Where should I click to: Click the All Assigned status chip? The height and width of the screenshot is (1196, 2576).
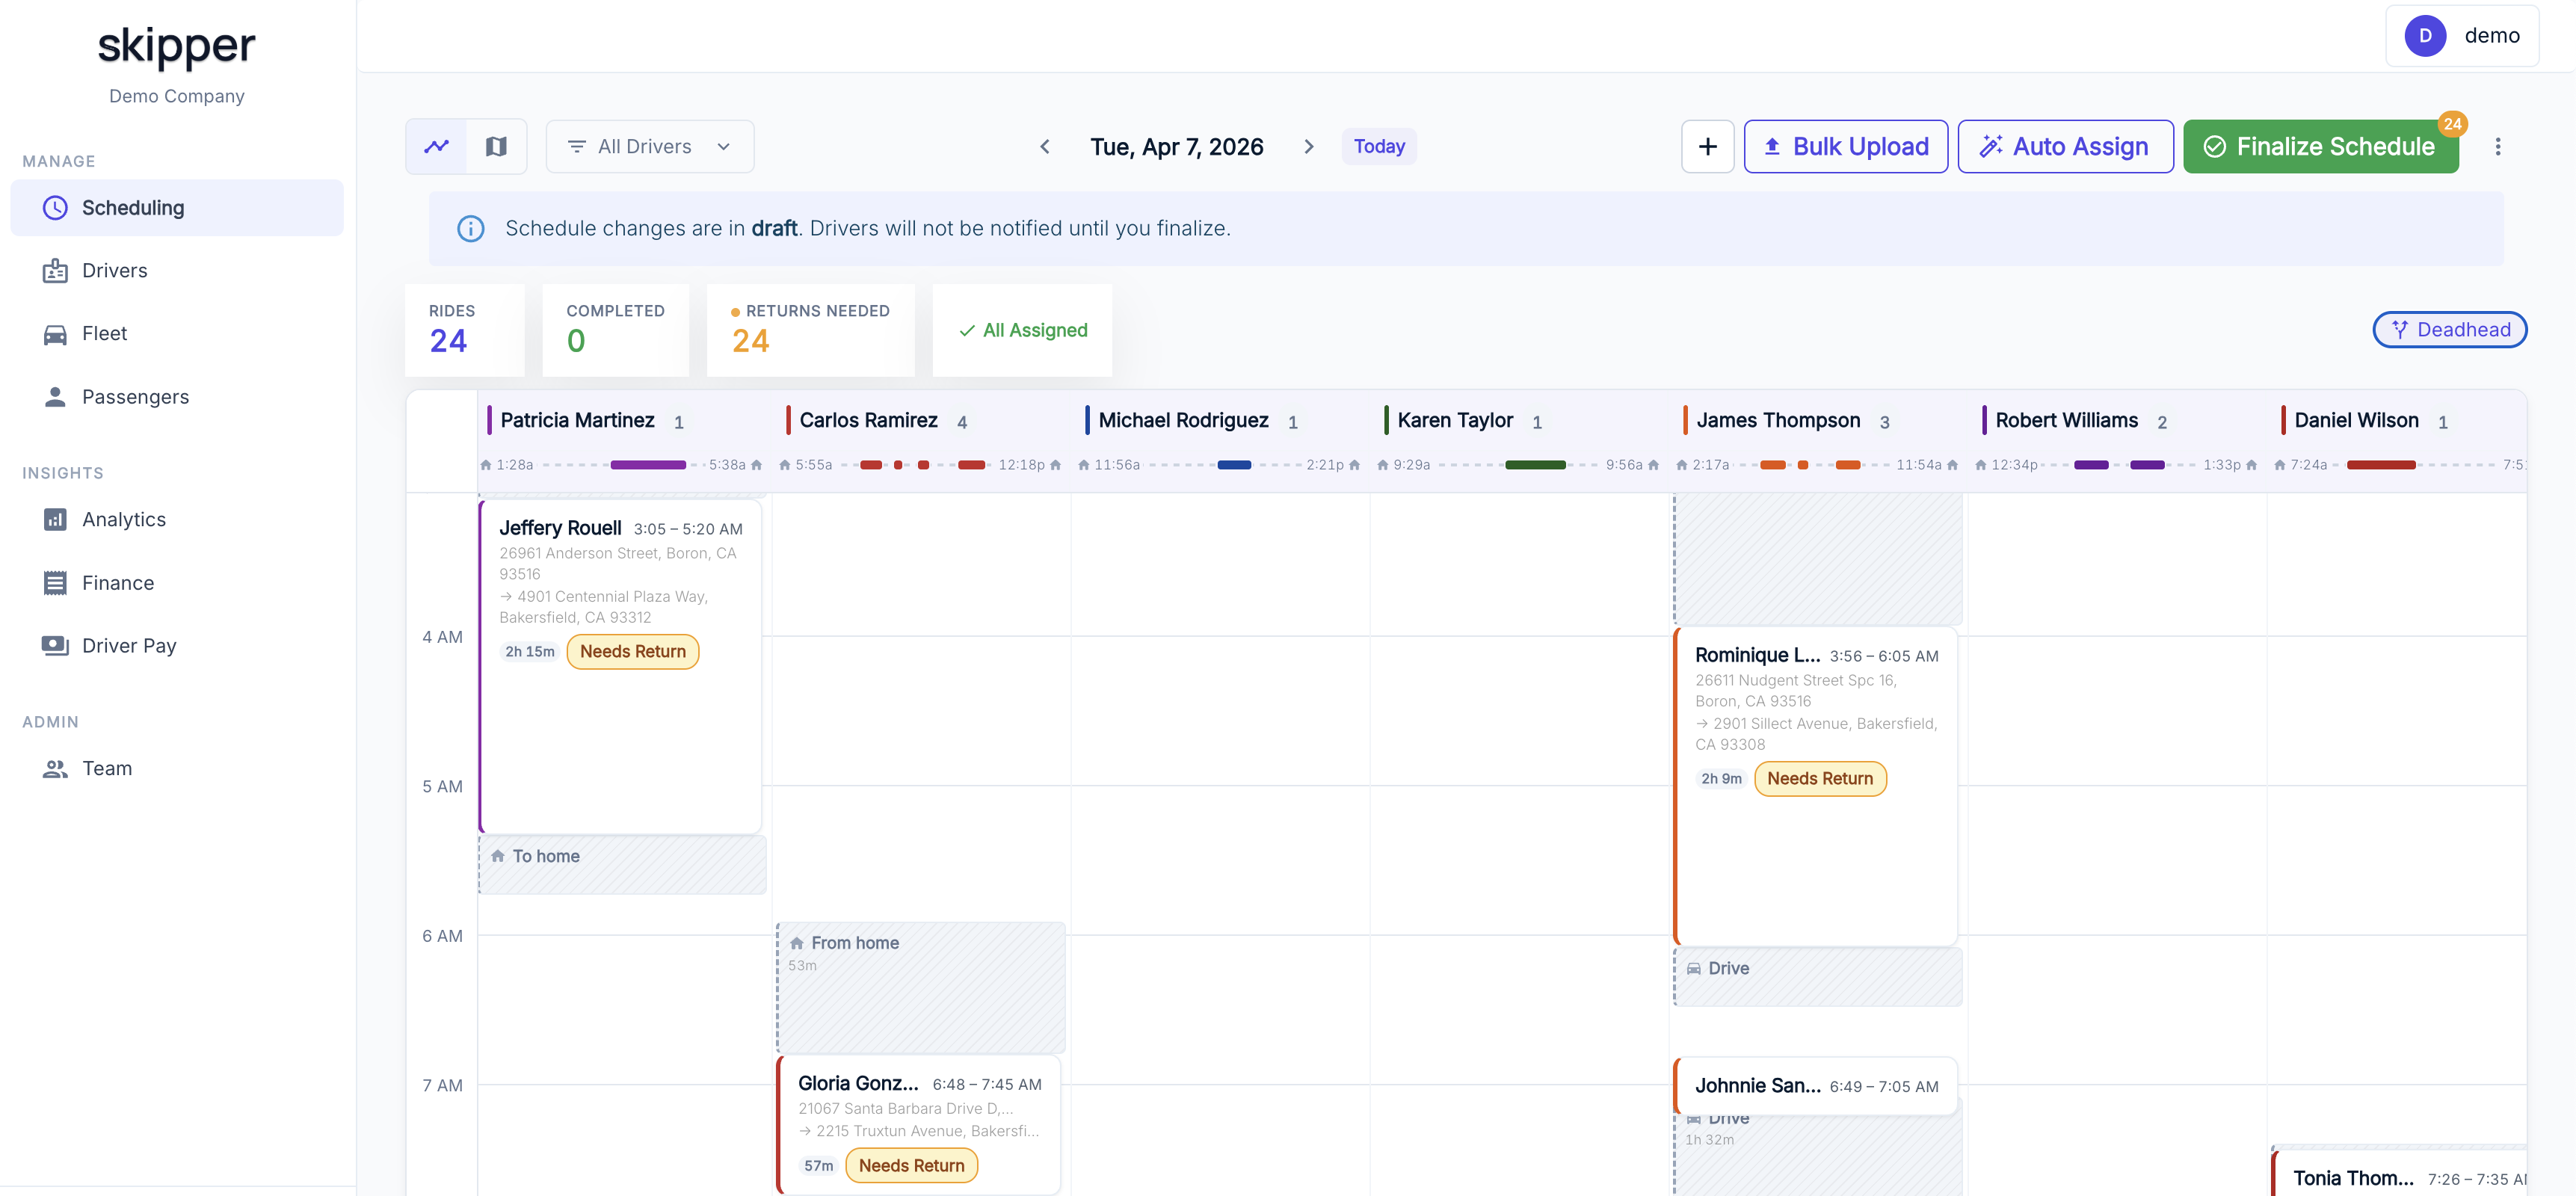(1022, 330)
